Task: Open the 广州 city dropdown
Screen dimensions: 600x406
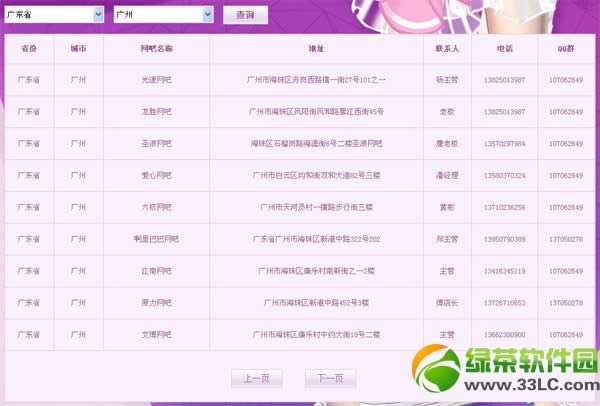Action: point(163,15)
